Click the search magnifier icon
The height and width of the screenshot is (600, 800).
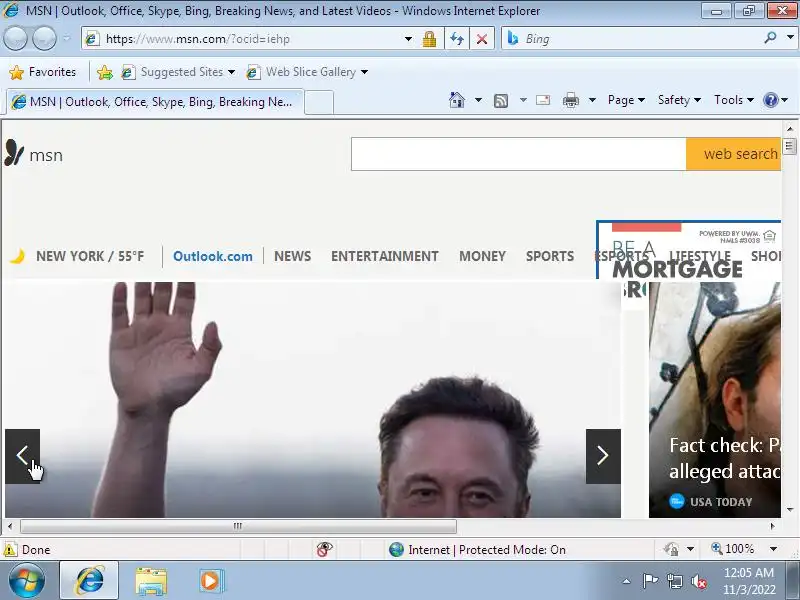pos(770,37)
